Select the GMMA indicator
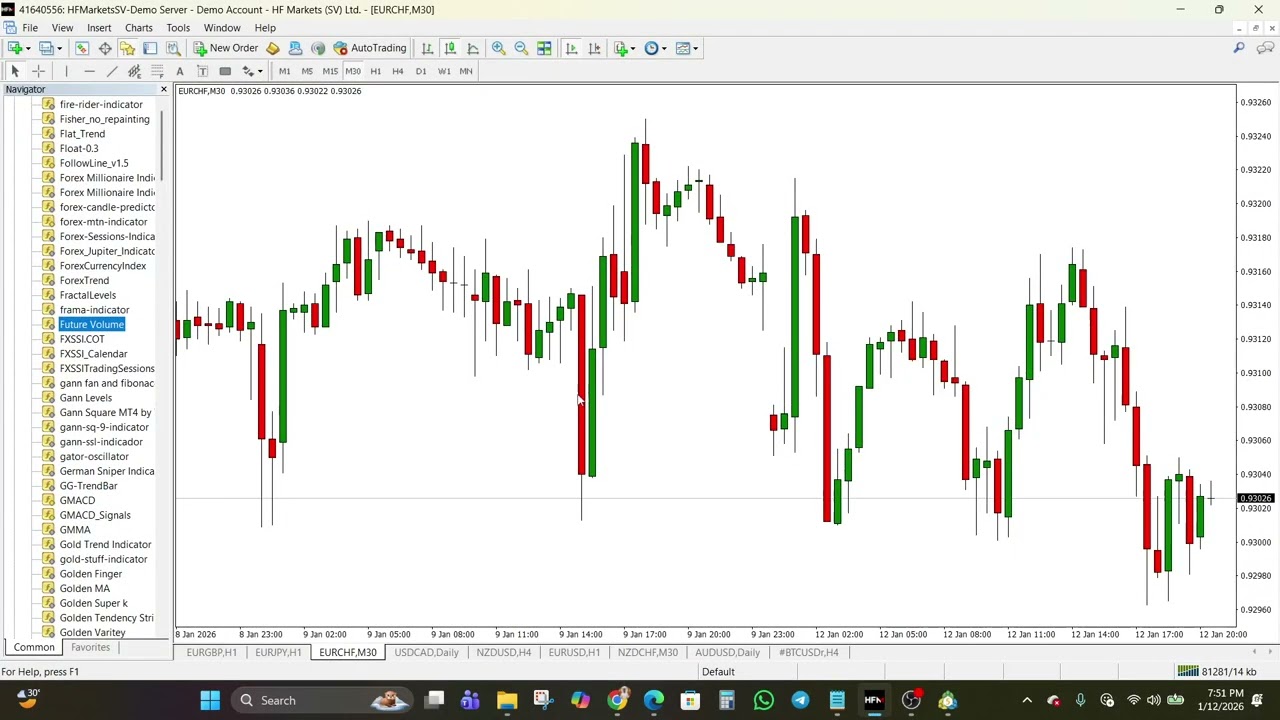 75,530
